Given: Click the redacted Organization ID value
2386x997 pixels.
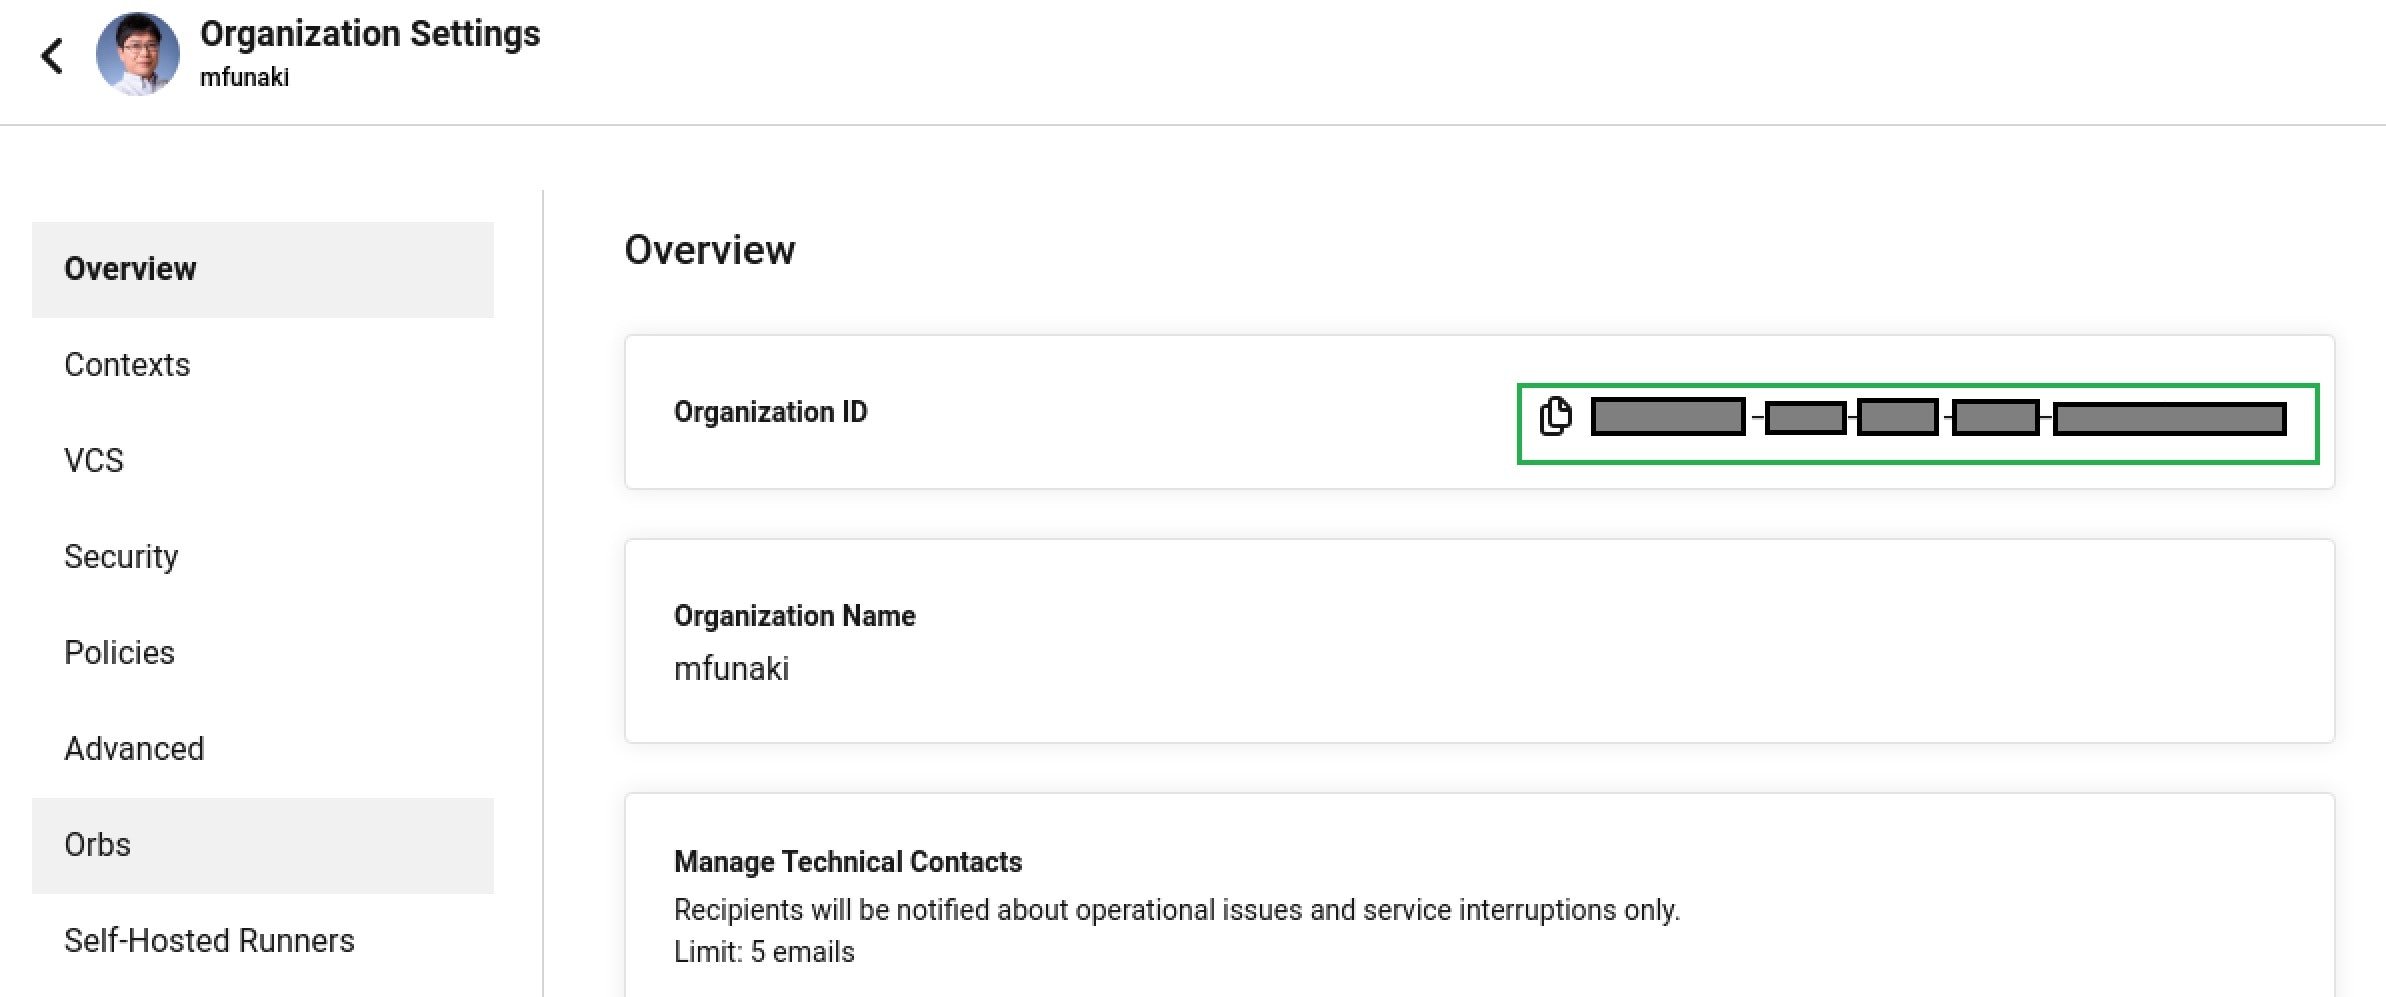Looking at the screenshot, I should 1938,417.
